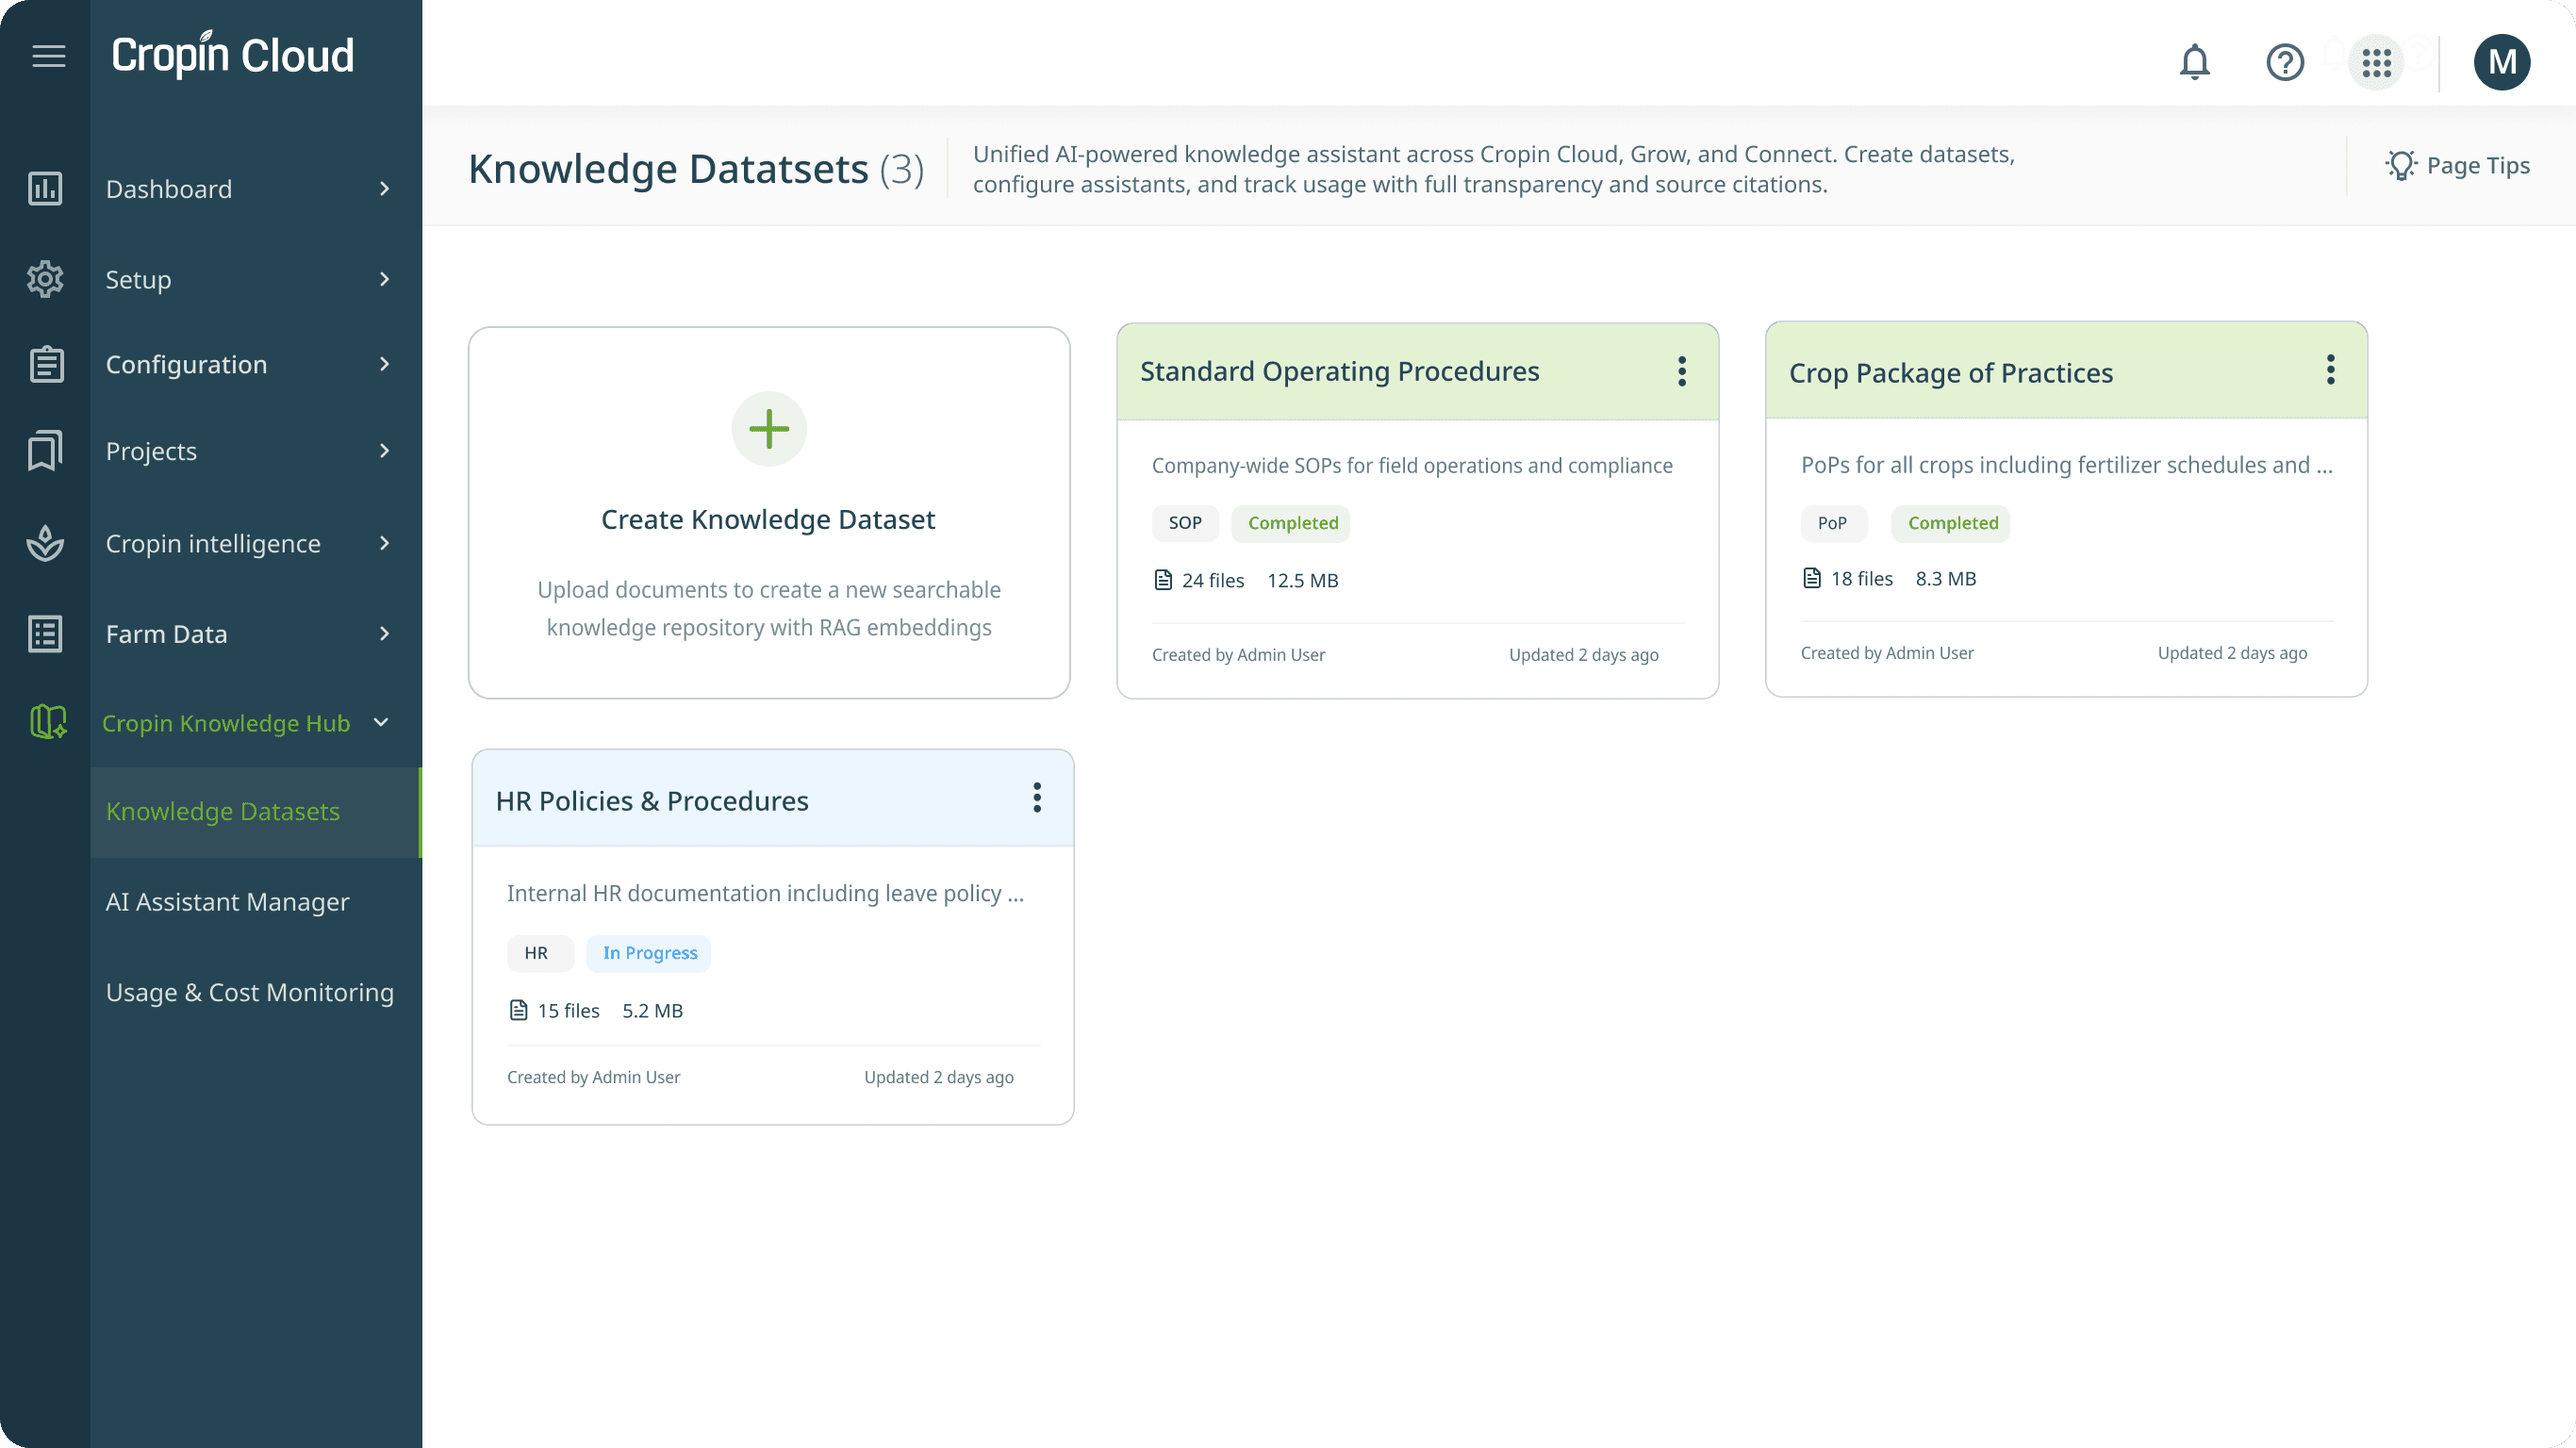This screenshot has width=2576, height=1448.
Task: Click Completed status on Crop Package card
Action: [1952, 523]
